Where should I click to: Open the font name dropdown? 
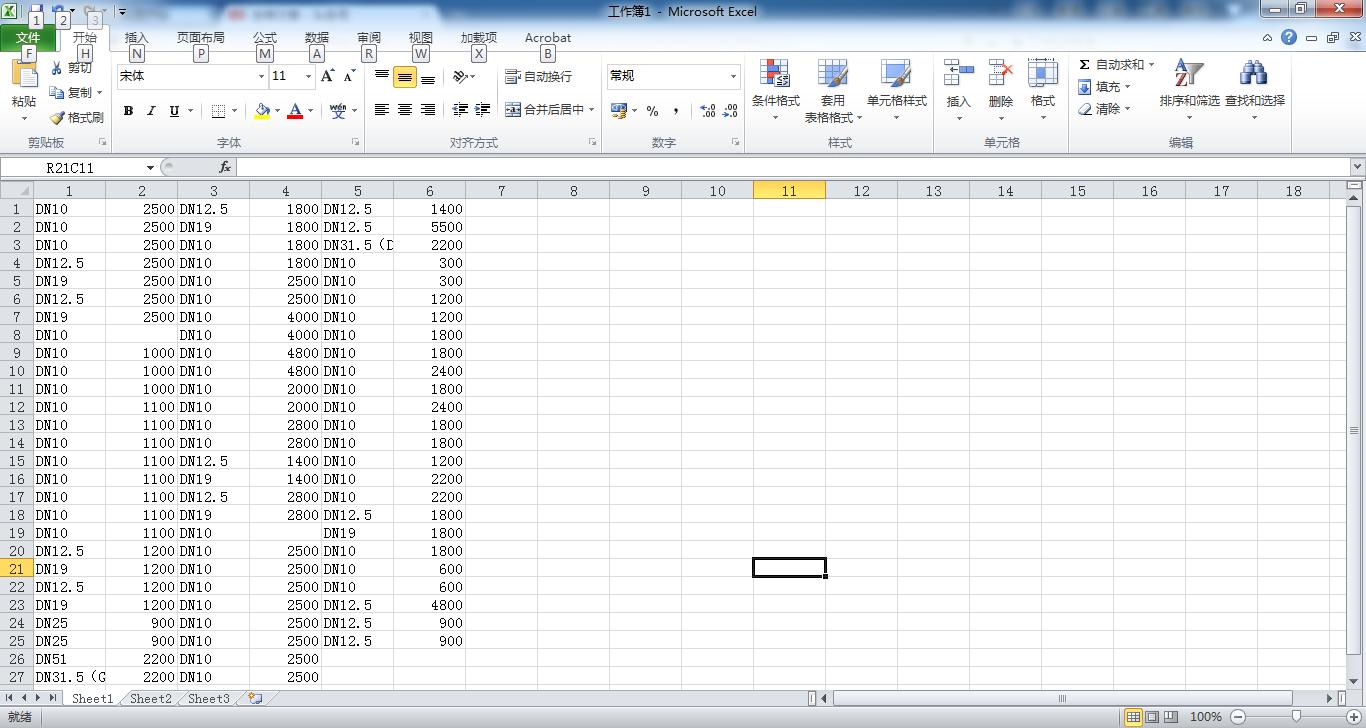click(262, 76)
